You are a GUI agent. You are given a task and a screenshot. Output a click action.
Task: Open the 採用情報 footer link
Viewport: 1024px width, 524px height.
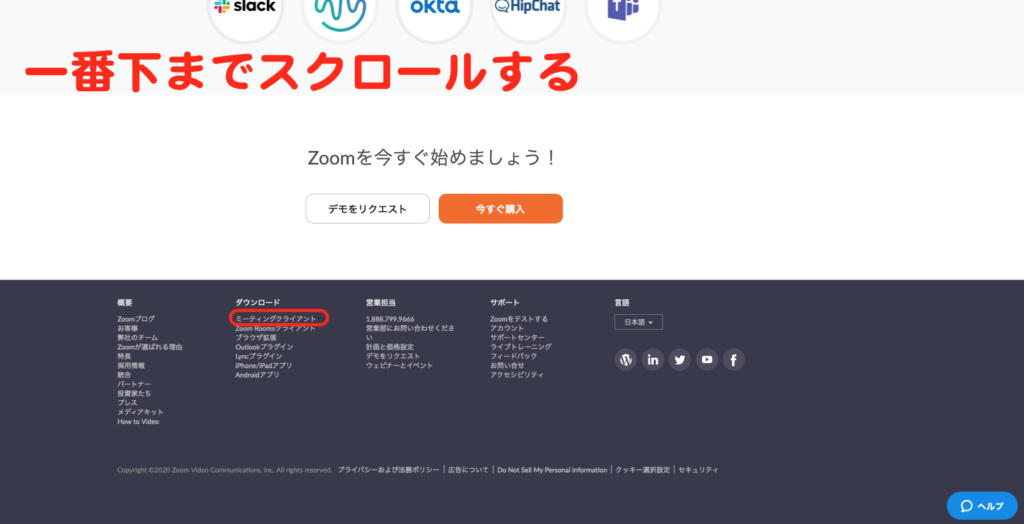[x=131, y=366]
